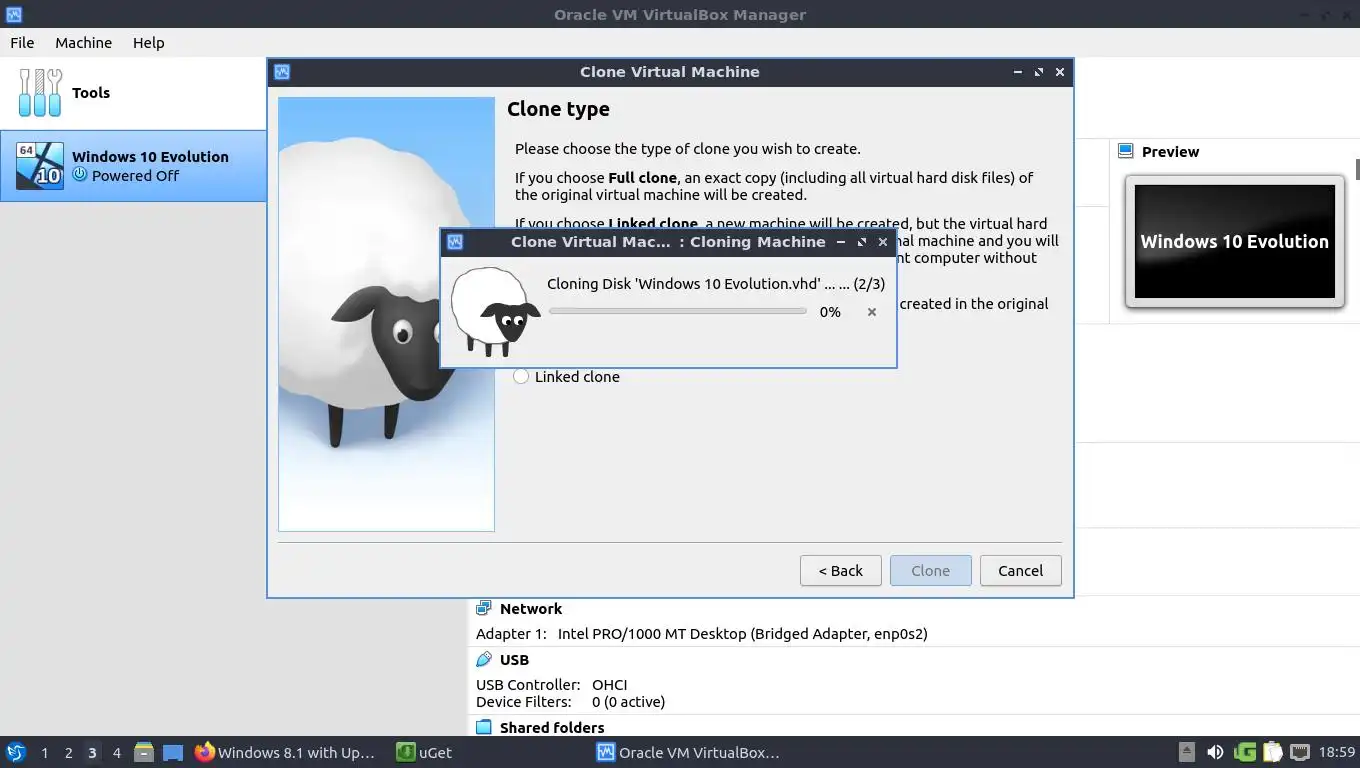Image resolution: width=1360 pixels, height=768 pixels.
Task: Switch to the uGet taskbar task
Action: (425, 752)
